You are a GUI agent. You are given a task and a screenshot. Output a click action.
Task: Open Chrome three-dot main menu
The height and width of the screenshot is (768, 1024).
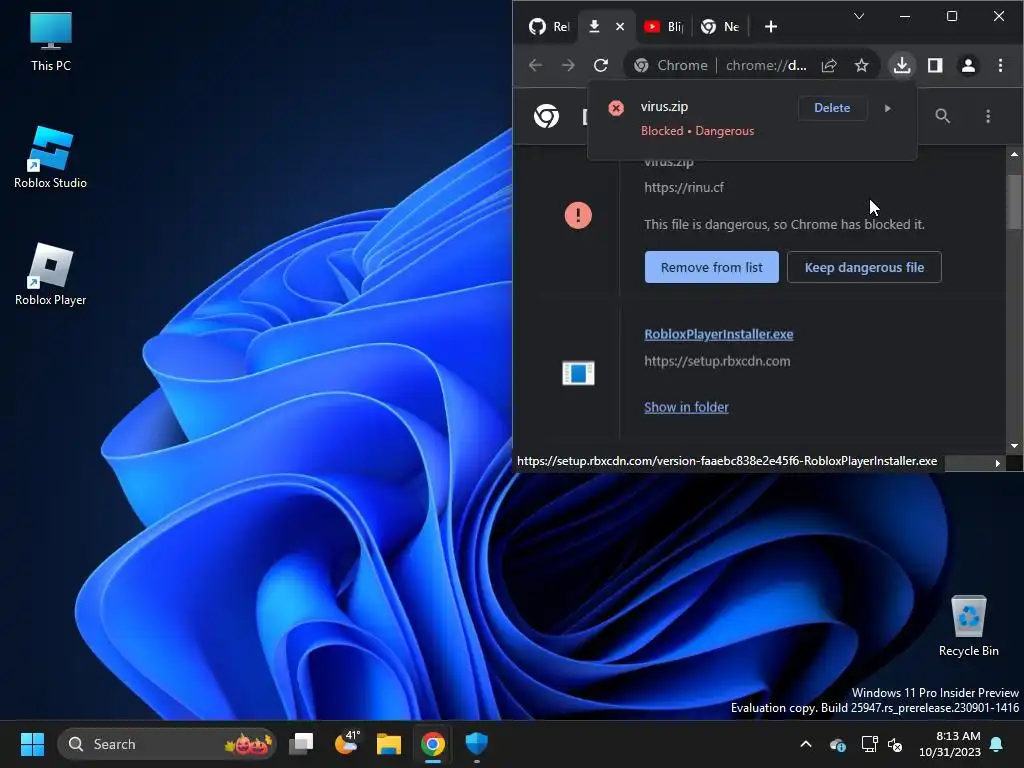1000,65
